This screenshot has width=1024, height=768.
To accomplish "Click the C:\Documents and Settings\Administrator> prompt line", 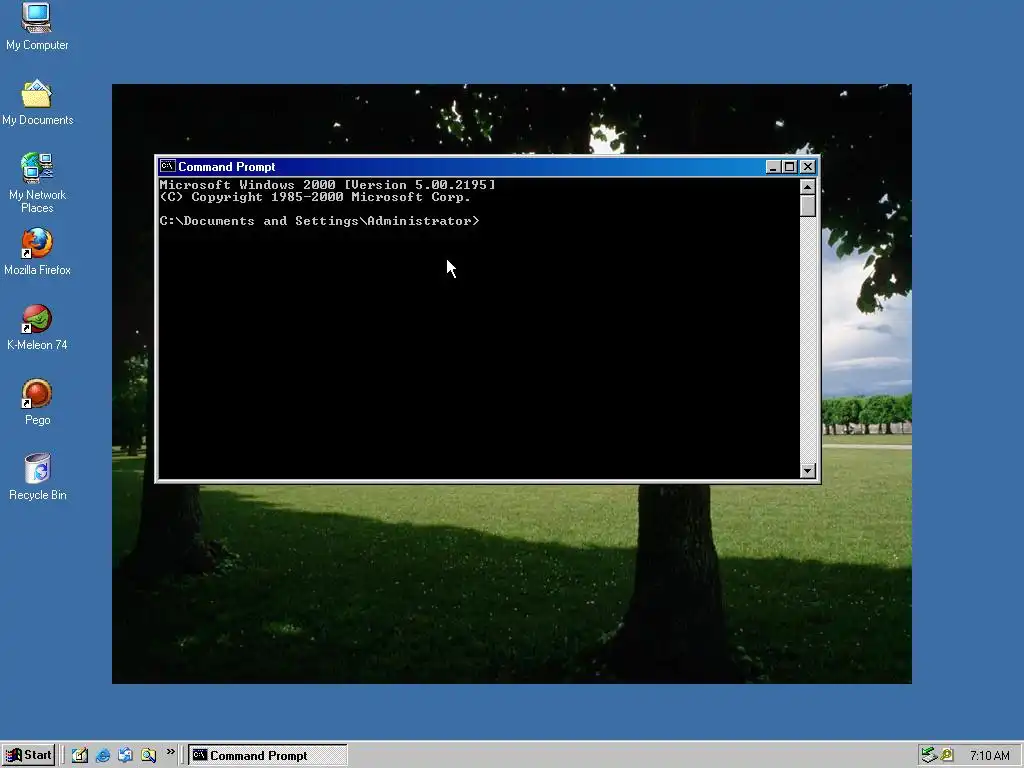I will point(319,221).
